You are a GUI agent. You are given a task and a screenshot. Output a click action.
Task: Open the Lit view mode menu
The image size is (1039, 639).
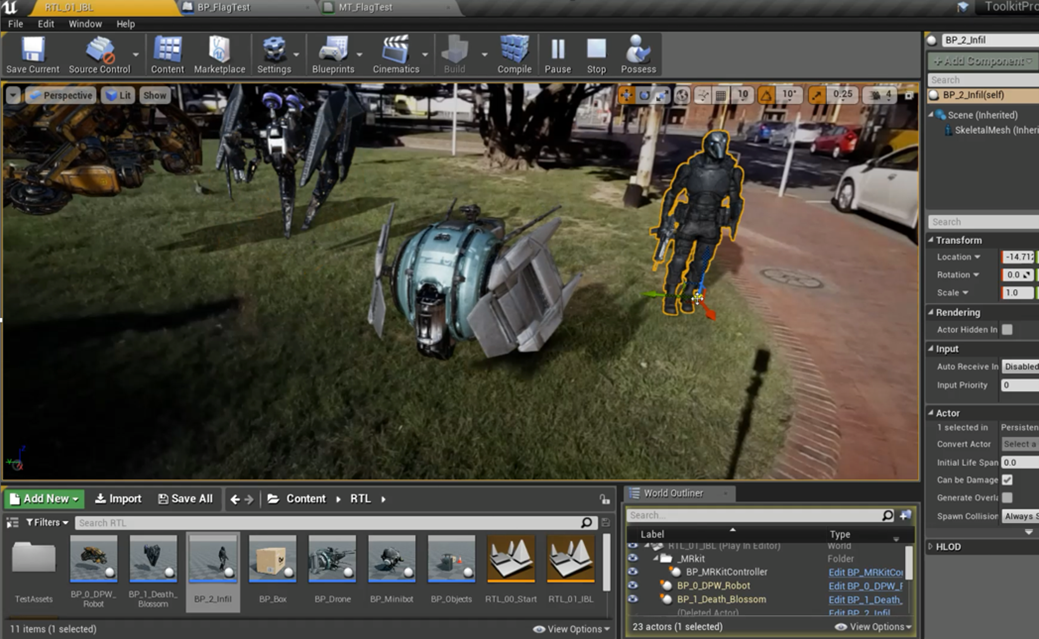click(119, 95)
